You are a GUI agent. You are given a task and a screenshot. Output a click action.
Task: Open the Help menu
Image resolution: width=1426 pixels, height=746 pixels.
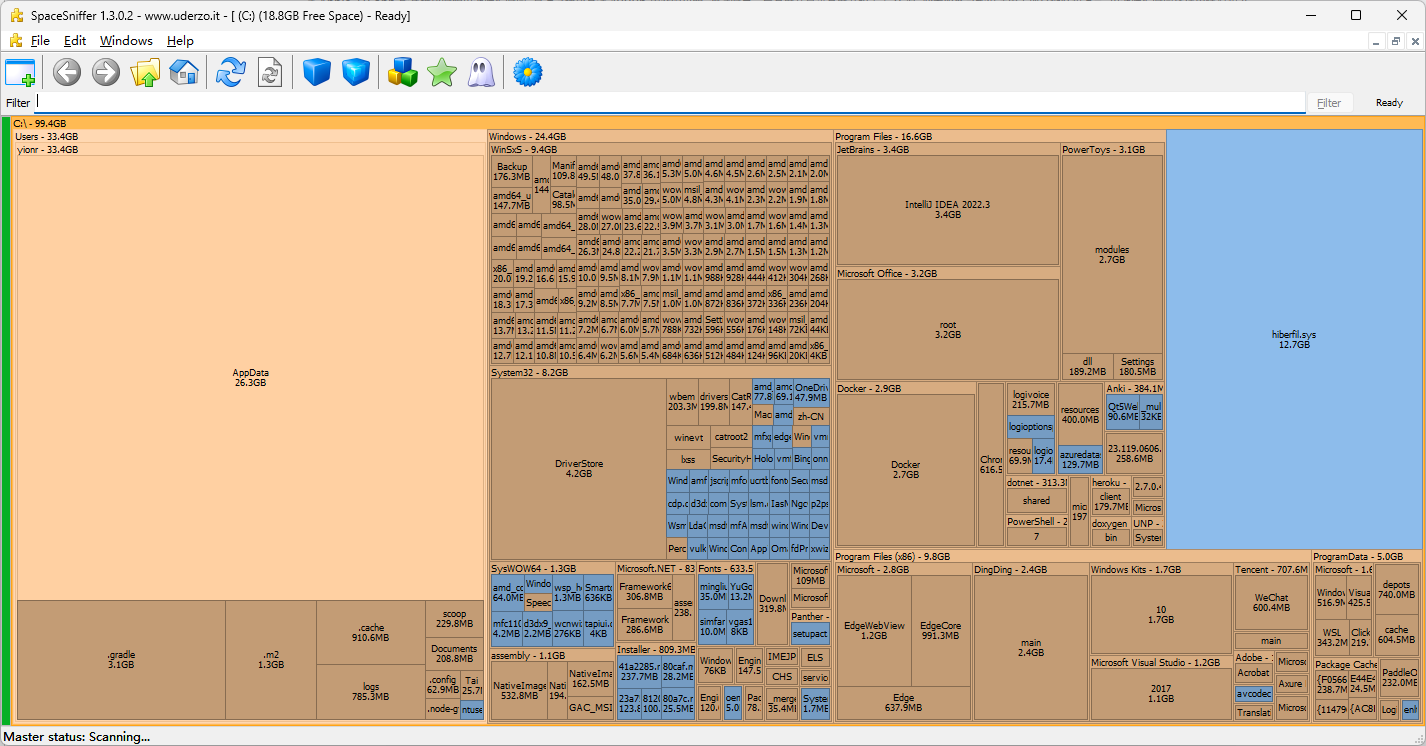pyautogui.click(x=180, y=41)
